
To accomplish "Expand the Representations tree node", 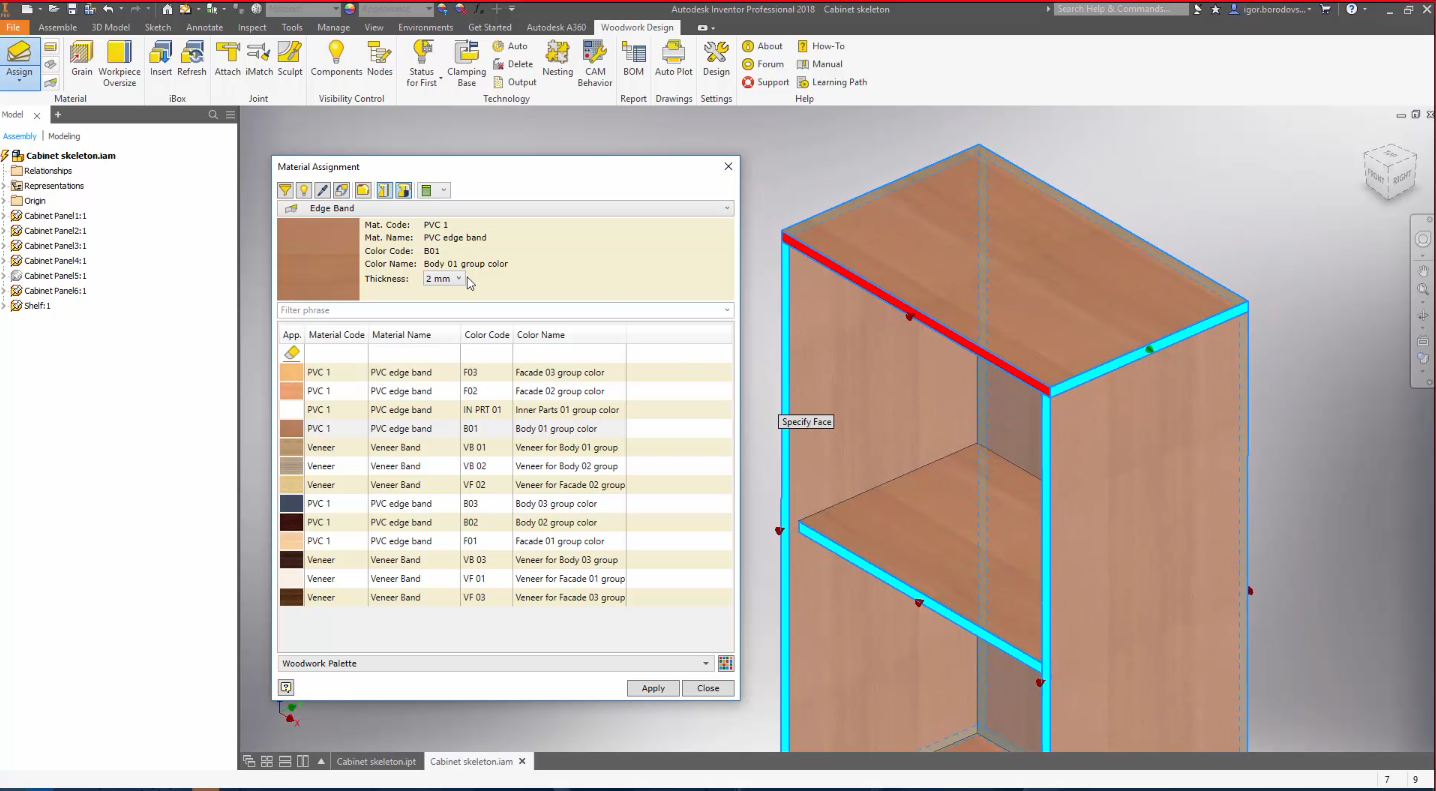I will point(4,186).
